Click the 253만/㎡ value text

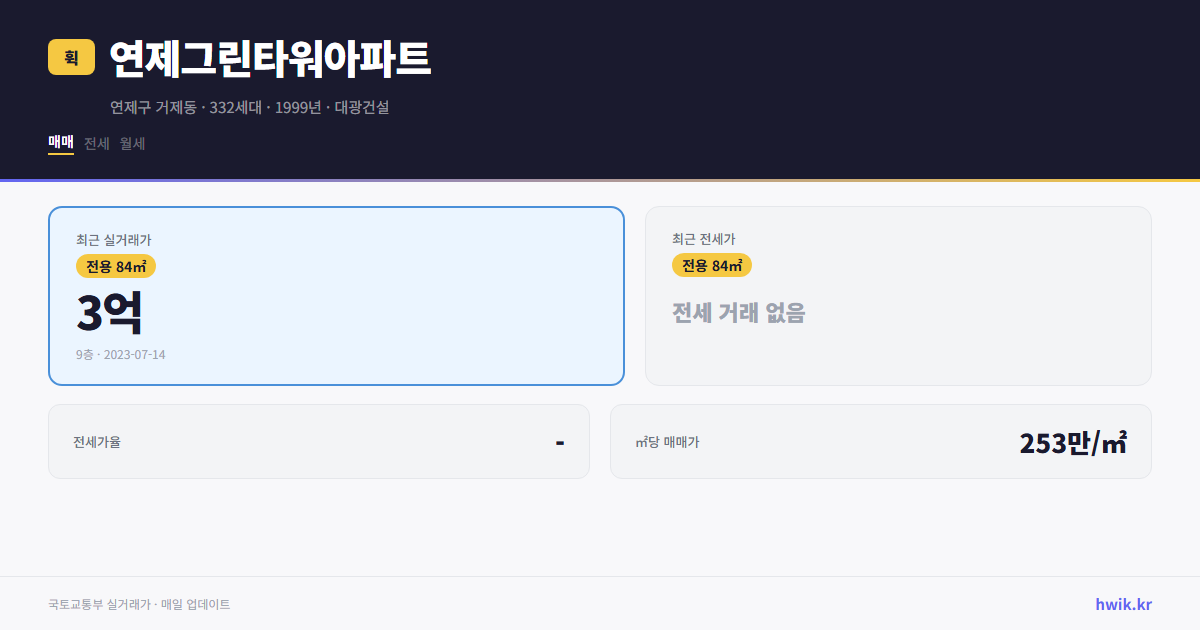tap(1073, 440)
